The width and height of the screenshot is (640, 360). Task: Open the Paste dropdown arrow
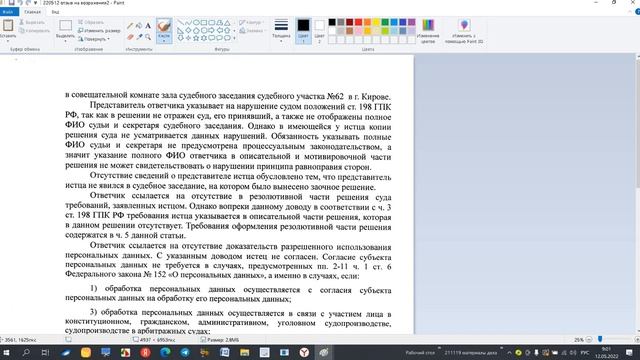[x=8, y=41]
